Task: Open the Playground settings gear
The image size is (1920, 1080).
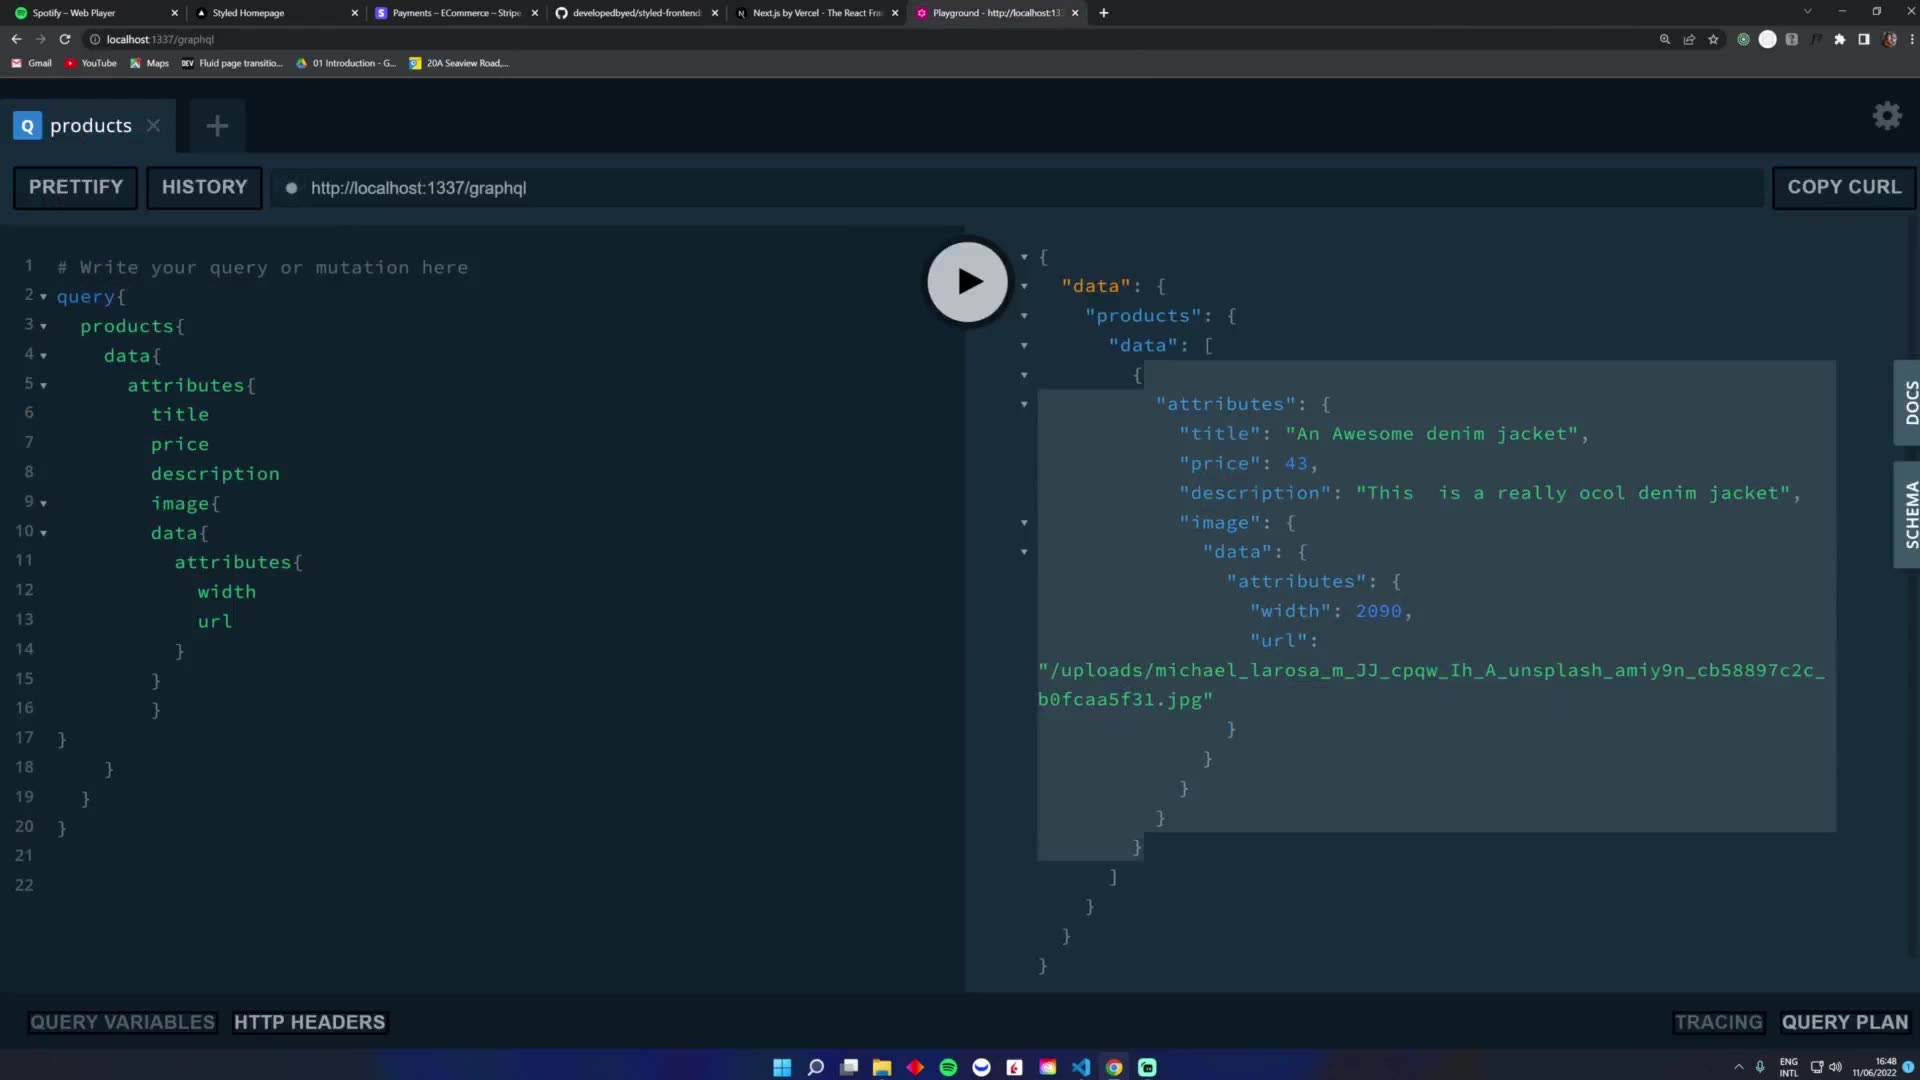Action: pos(1887,115)
